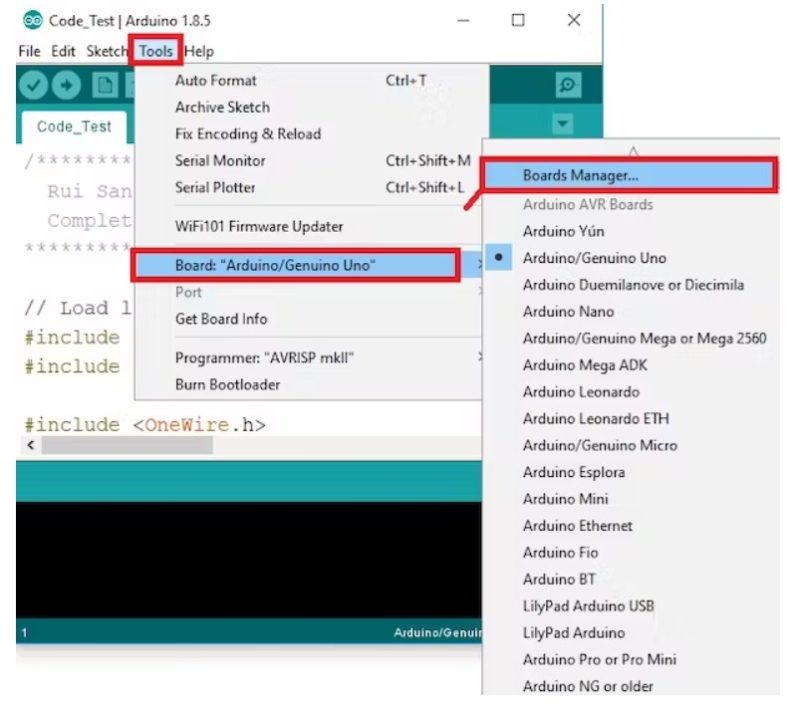Select Burn Bootloader
This screenshot has width=800, height=715.
point(308,384)
